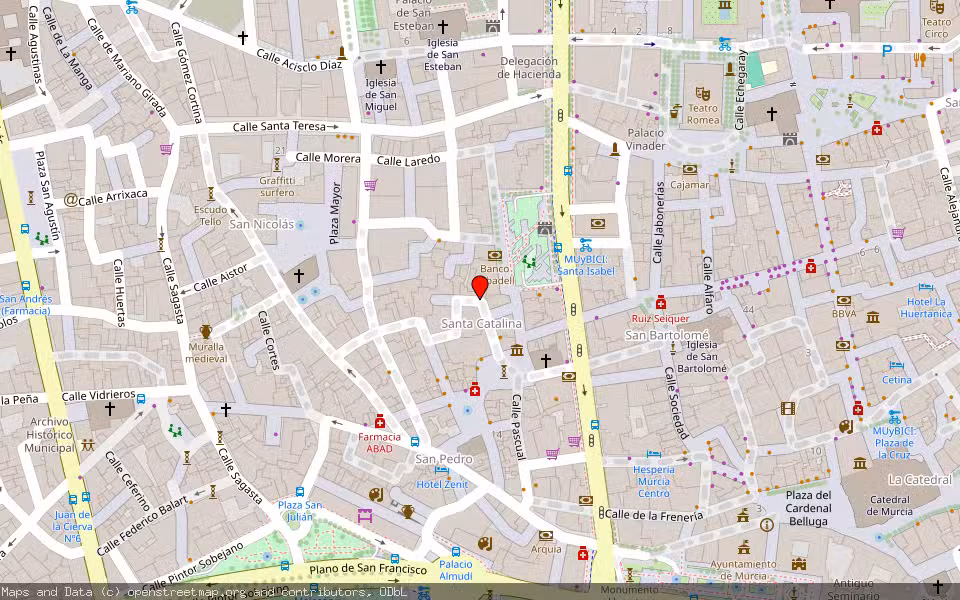Click the Teatro Circo theater masks icon
This screenshot has height=600, width=960.
pos(936,6)
